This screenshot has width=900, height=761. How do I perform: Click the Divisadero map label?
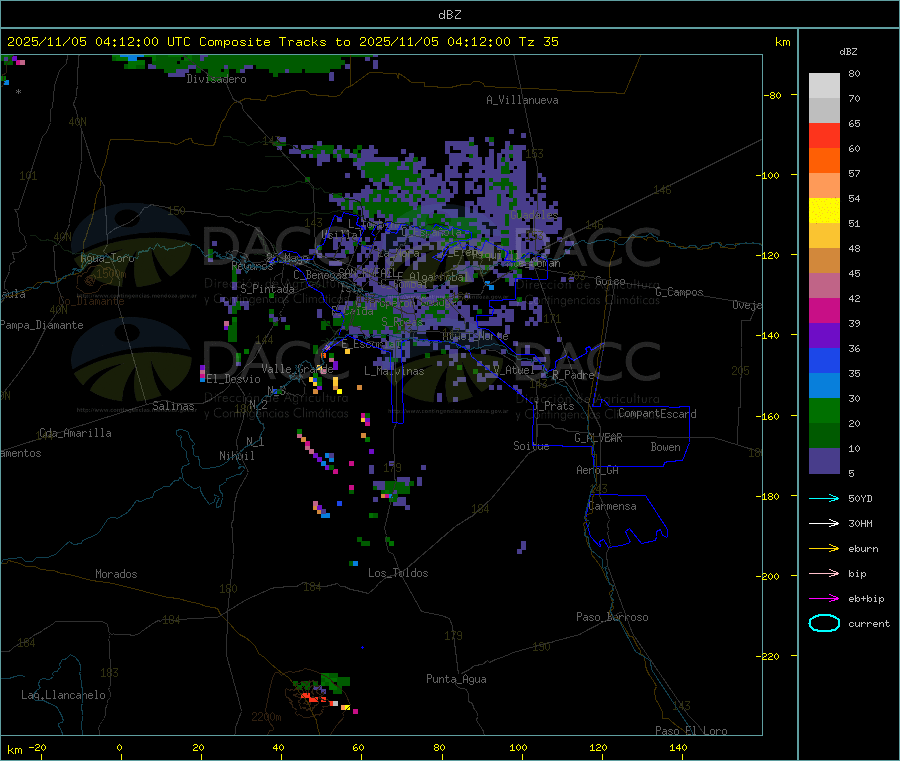[x=216, y=79]
